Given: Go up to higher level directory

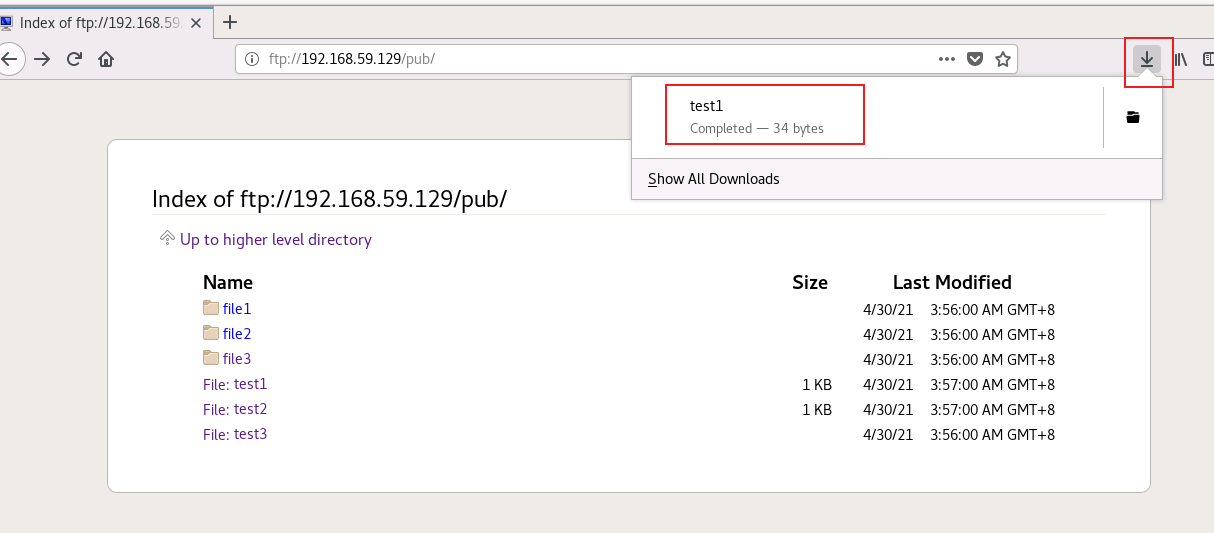Looking at the screenshot, I should [x=276, y=240].
